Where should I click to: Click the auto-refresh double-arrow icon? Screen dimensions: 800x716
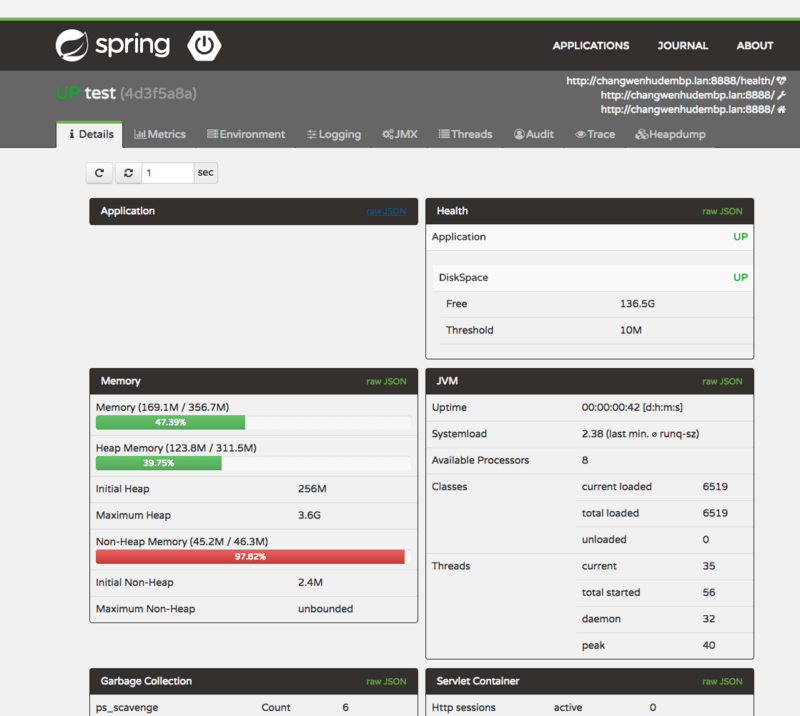click(128, 172)
